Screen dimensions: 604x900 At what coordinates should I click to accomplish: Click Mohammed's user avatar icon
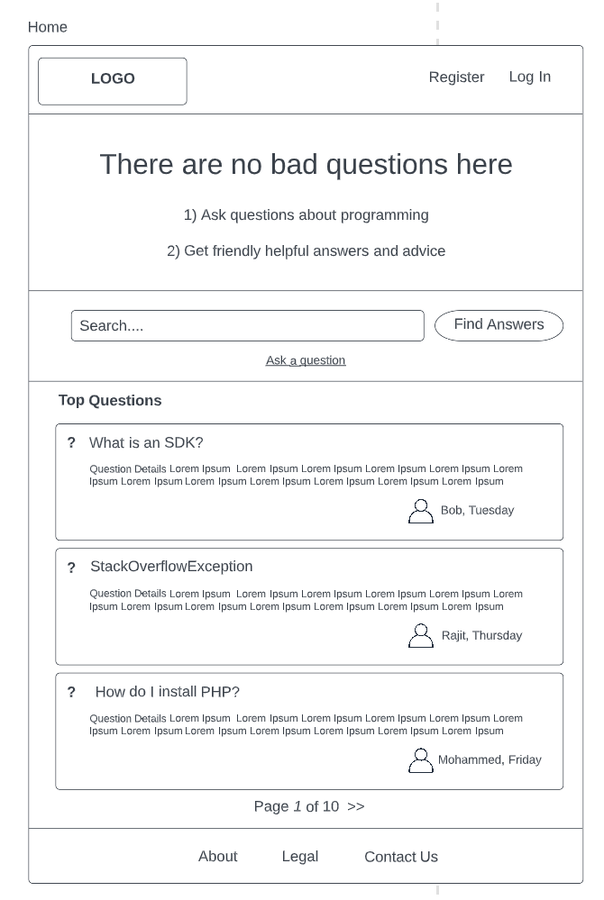click(x=421, y=761)
